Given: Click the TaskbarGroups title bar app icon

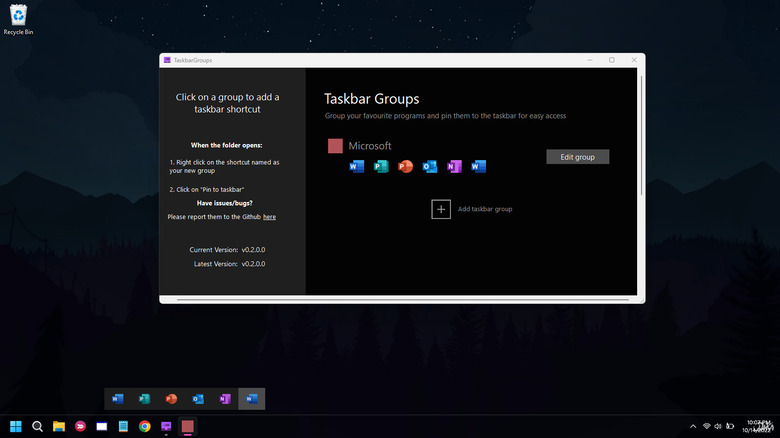Looking at the screenshot, I should point(167,60).
